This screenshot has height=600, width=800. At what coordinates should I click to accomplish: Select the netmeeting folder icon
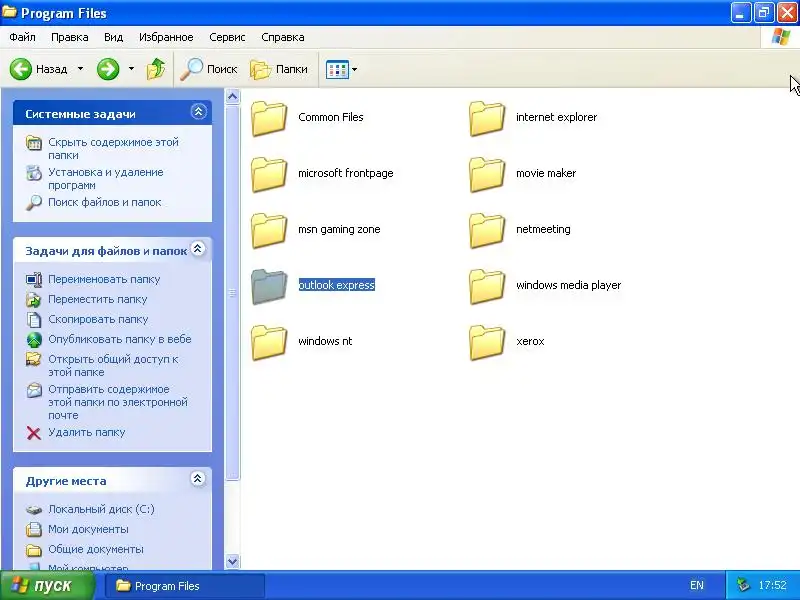point(487,231)
